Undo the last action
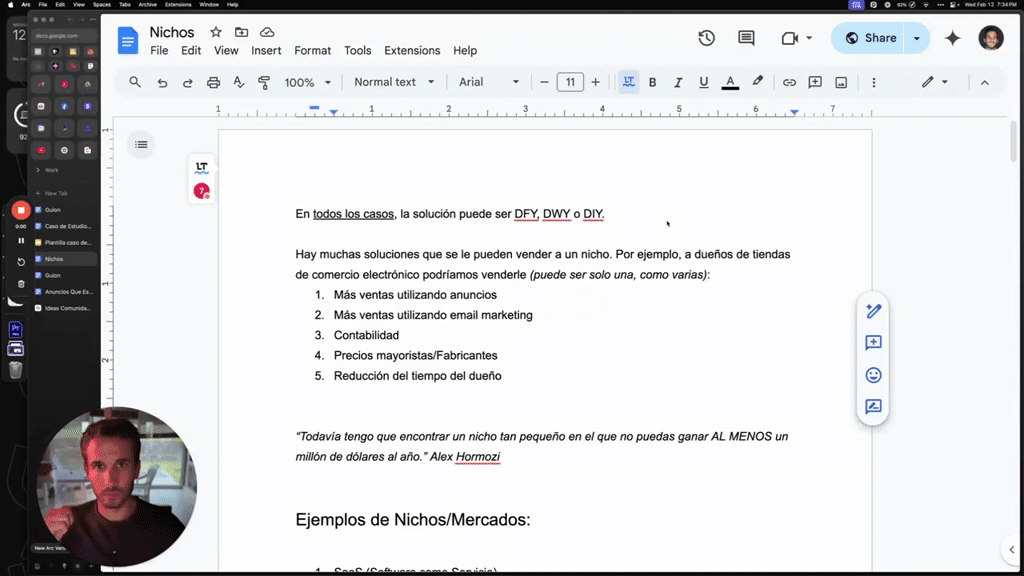1024x576 pixels. 162,82
